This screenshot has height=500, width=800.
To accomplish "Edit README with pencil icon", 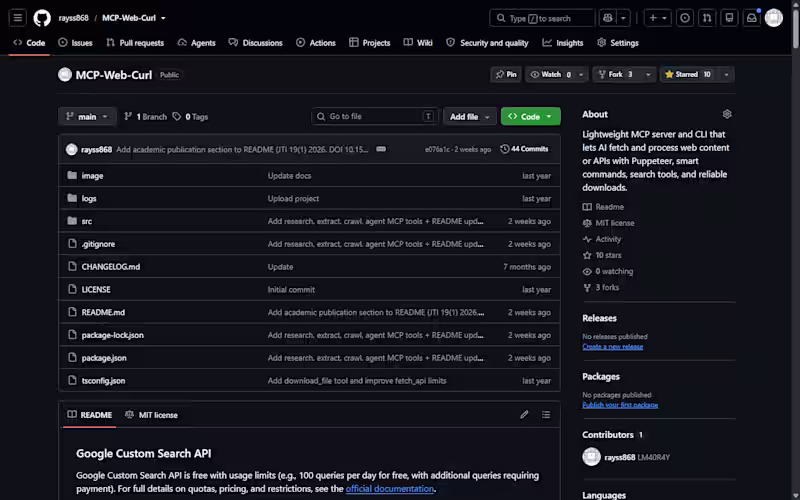I will (524, 415).
